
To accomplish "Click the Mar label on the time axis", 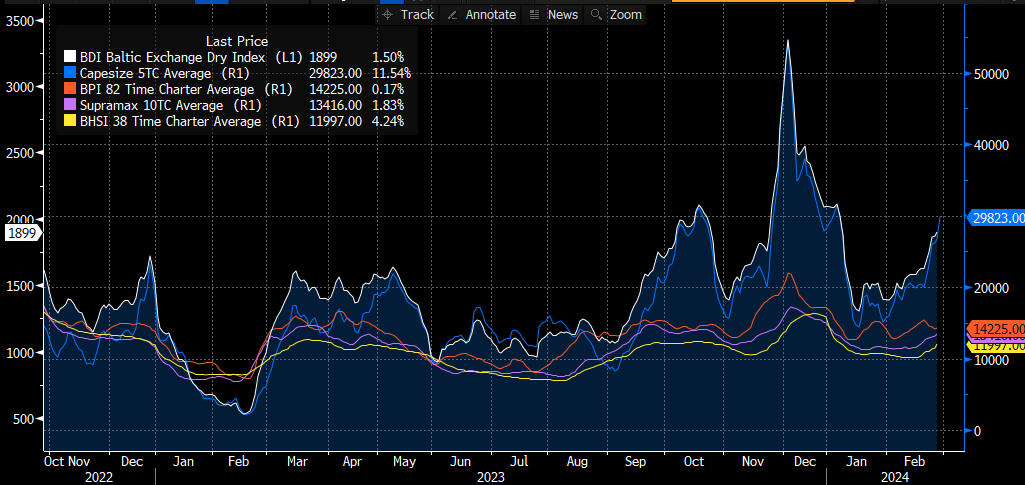I will click(297, 462).
